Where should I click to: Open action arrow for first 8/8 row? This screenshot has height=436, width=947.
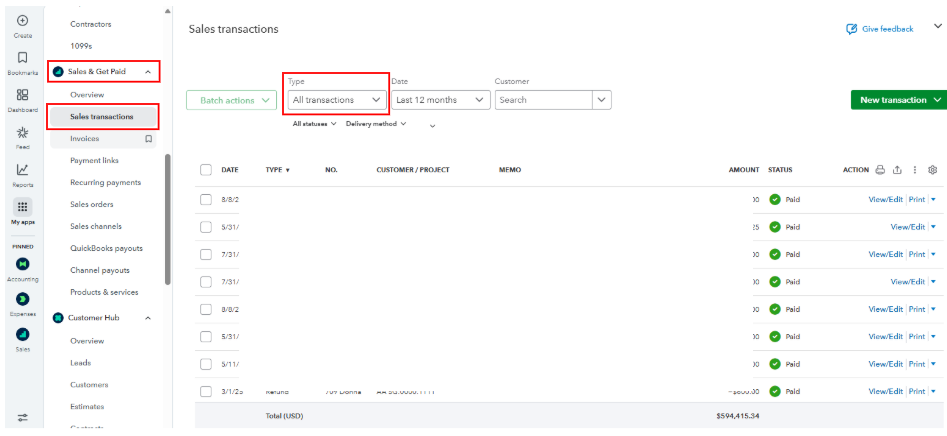pos(933,200)
